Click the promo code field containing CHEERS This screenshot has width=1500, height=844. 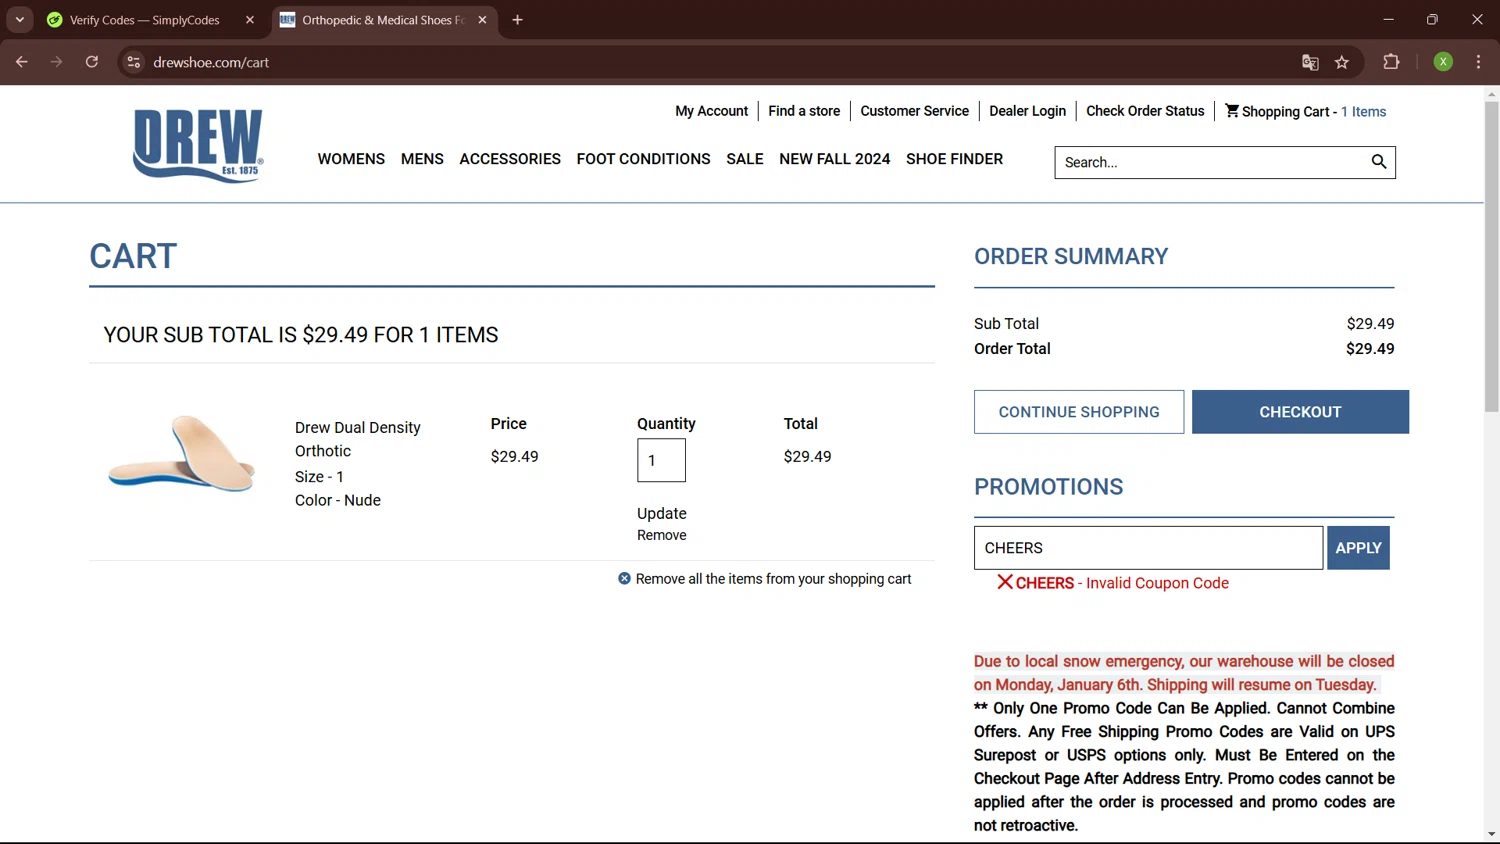tap(1148, 548)
